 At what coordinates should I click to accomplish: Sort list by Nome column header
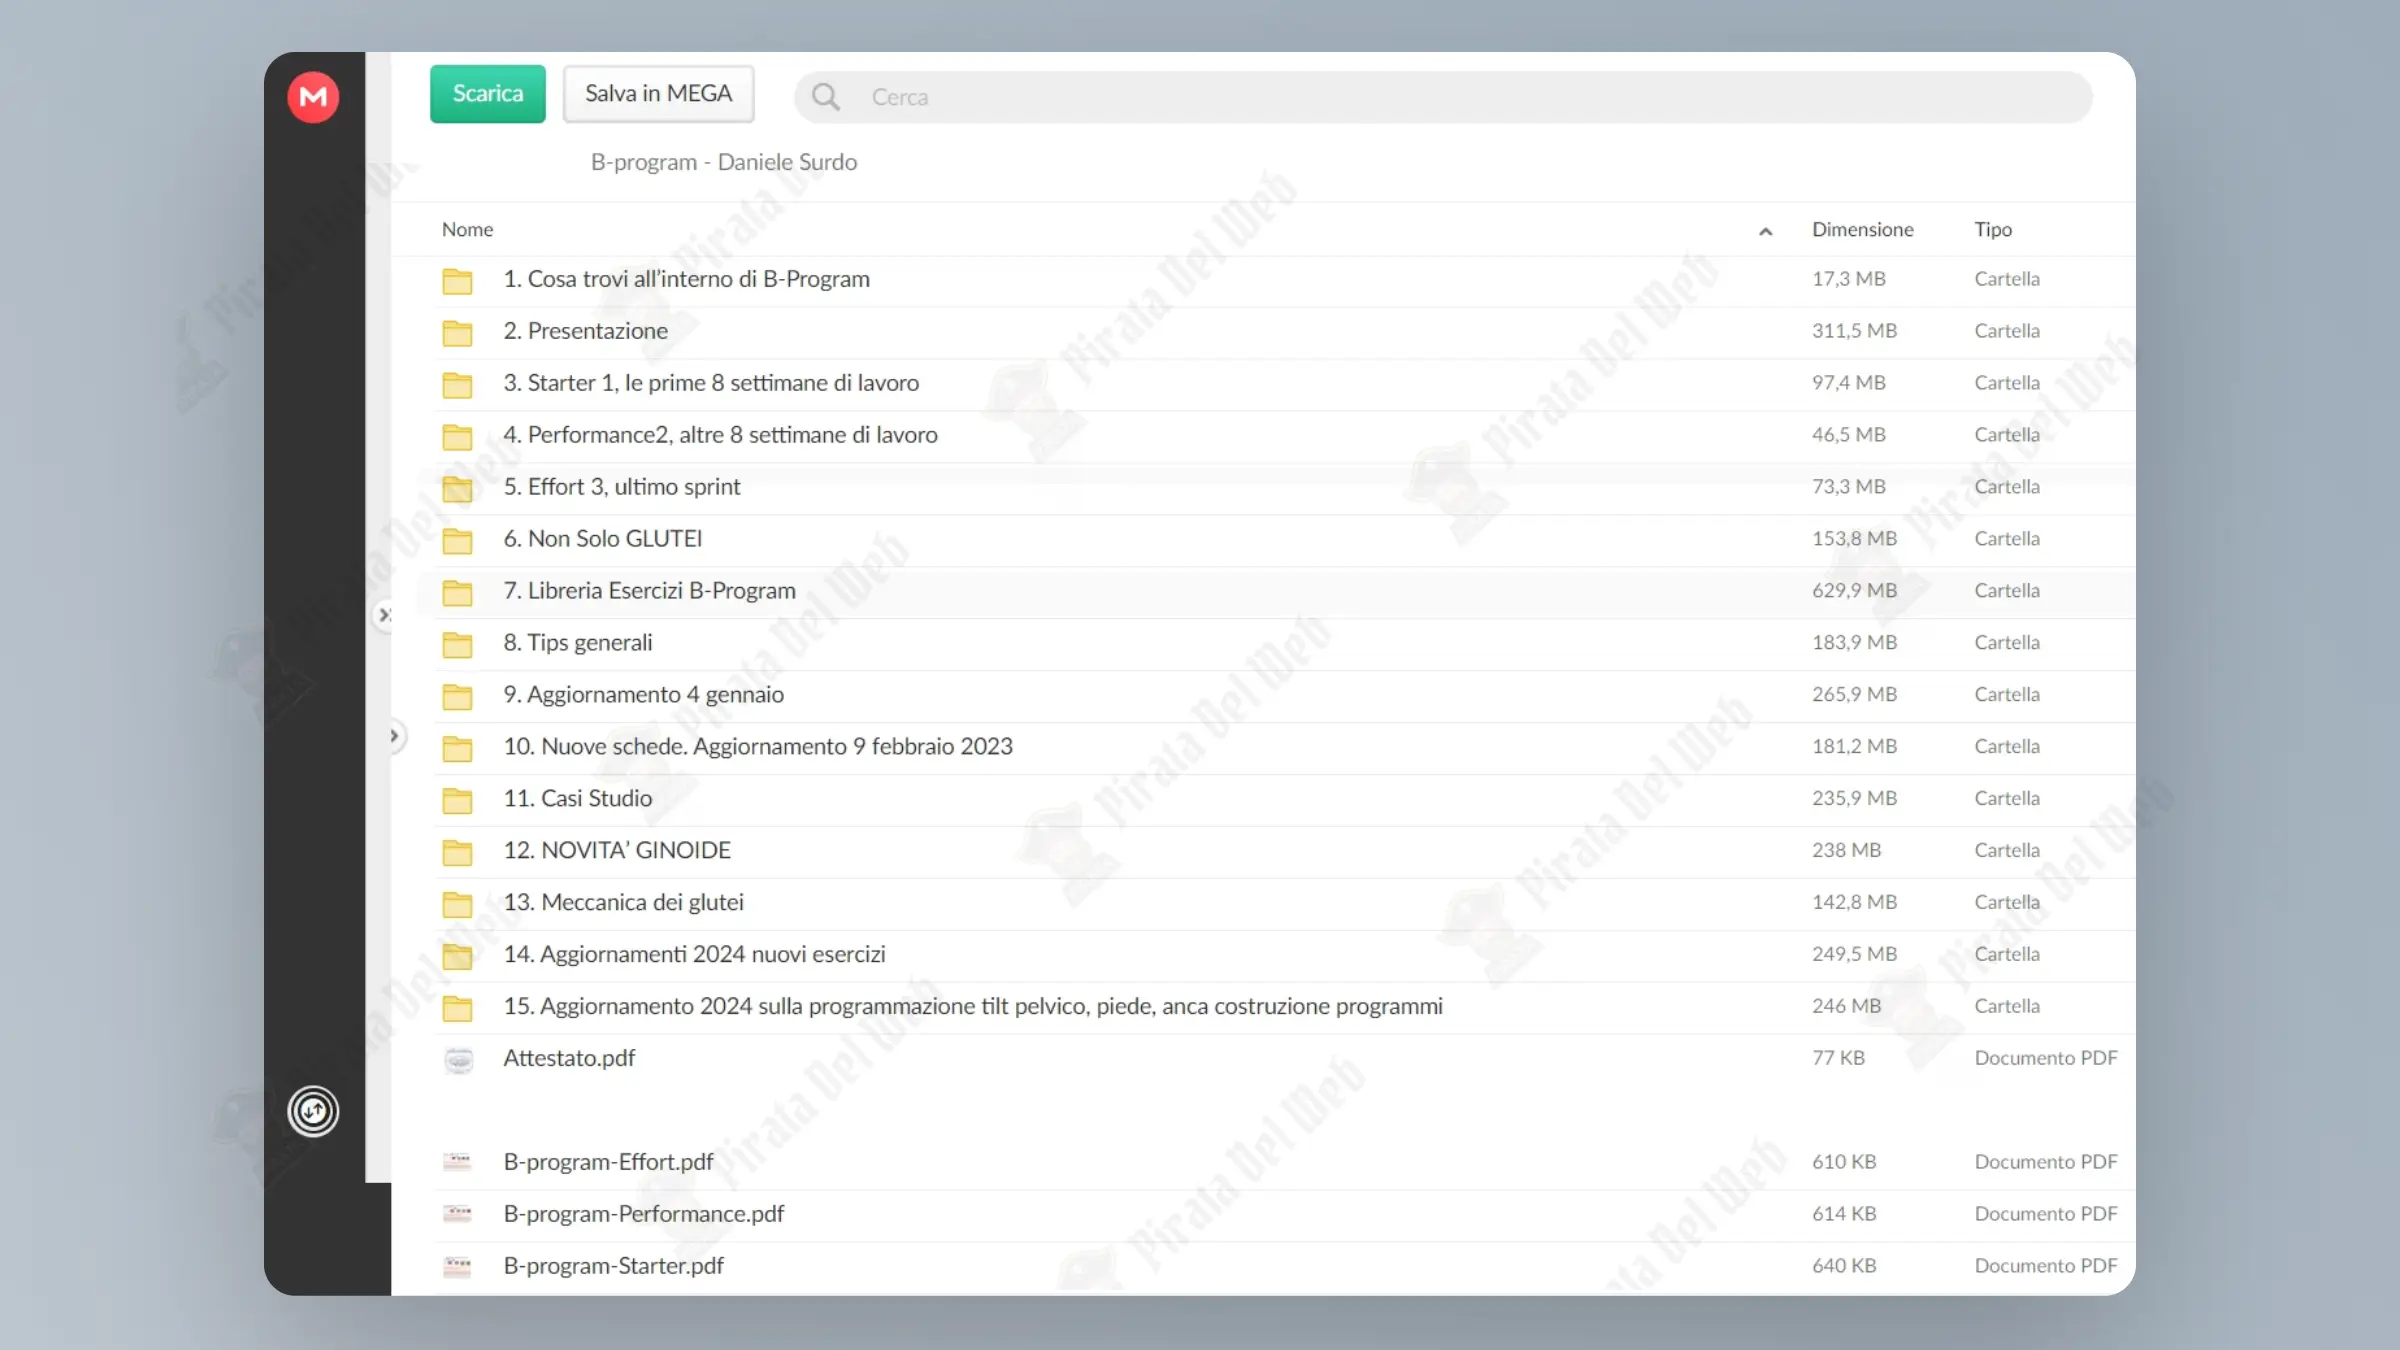click(x=467, y=229)
